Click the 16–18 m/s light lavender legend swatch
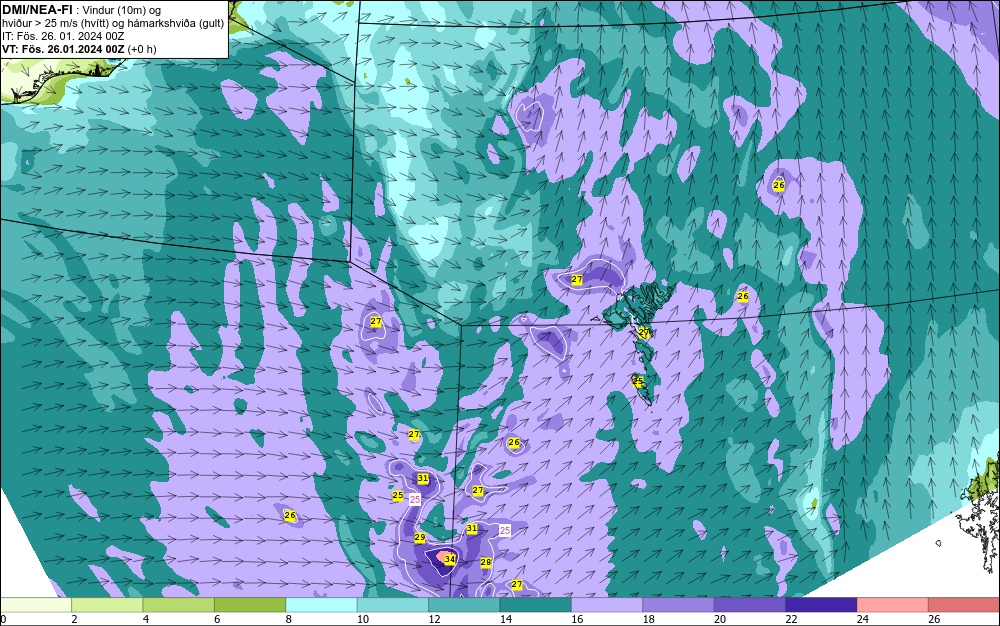 point(607,605)
